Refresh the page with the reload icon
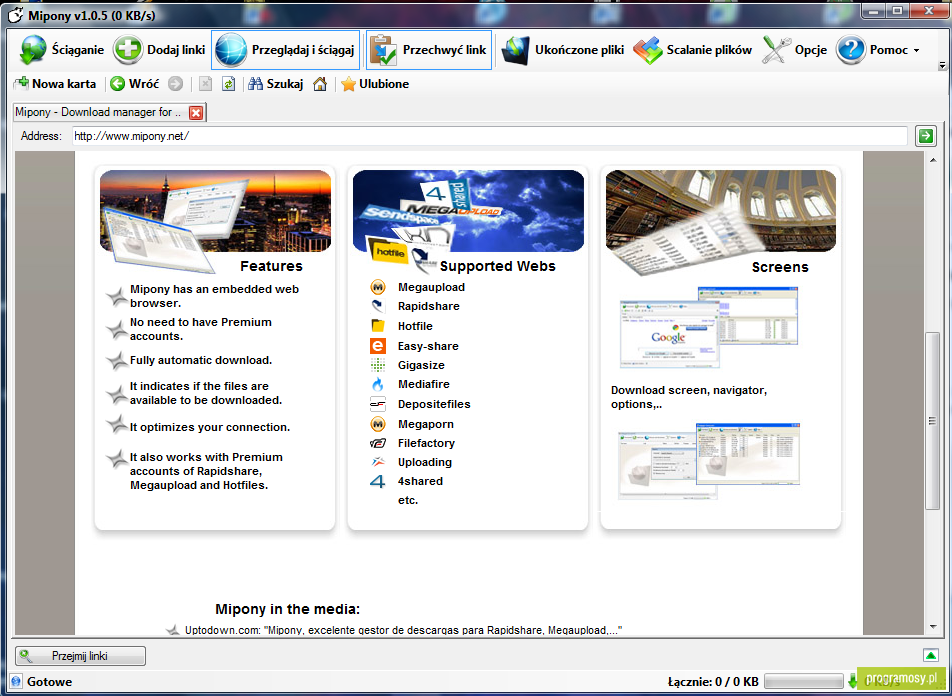Screen dimensions: 952x696 [228, 84]
